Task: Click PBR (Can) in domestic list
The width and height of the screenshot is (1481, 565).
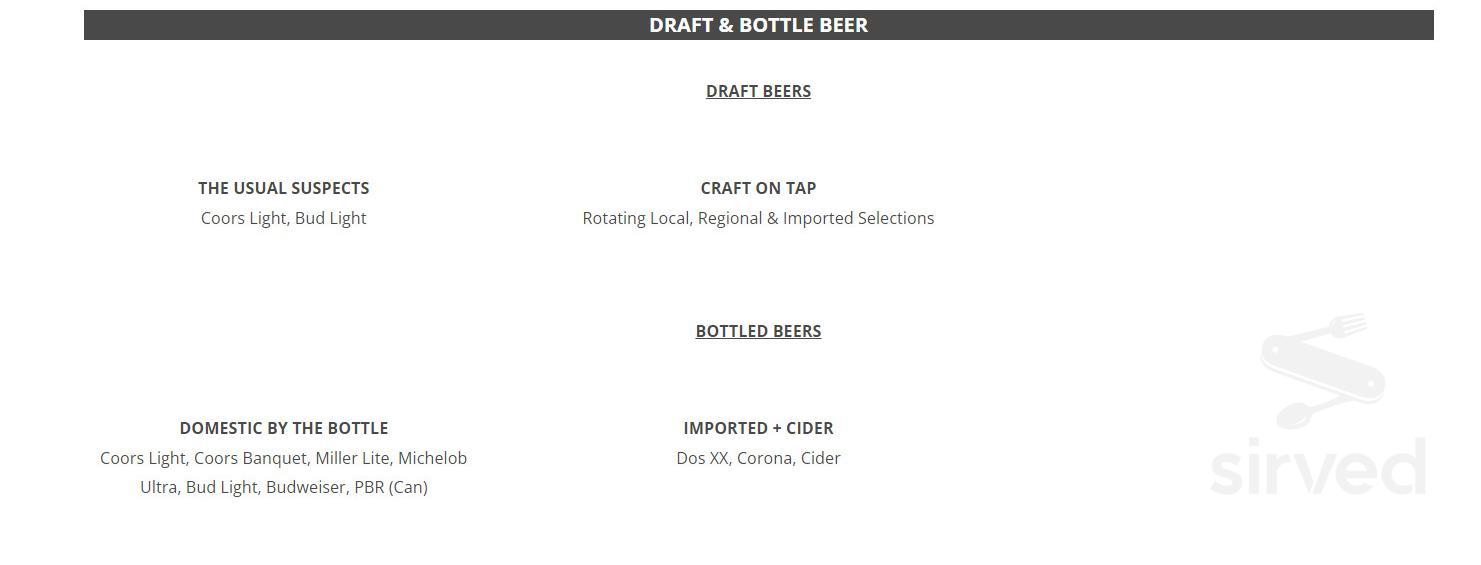Action: pyautogui.click(x=390, y=487)
